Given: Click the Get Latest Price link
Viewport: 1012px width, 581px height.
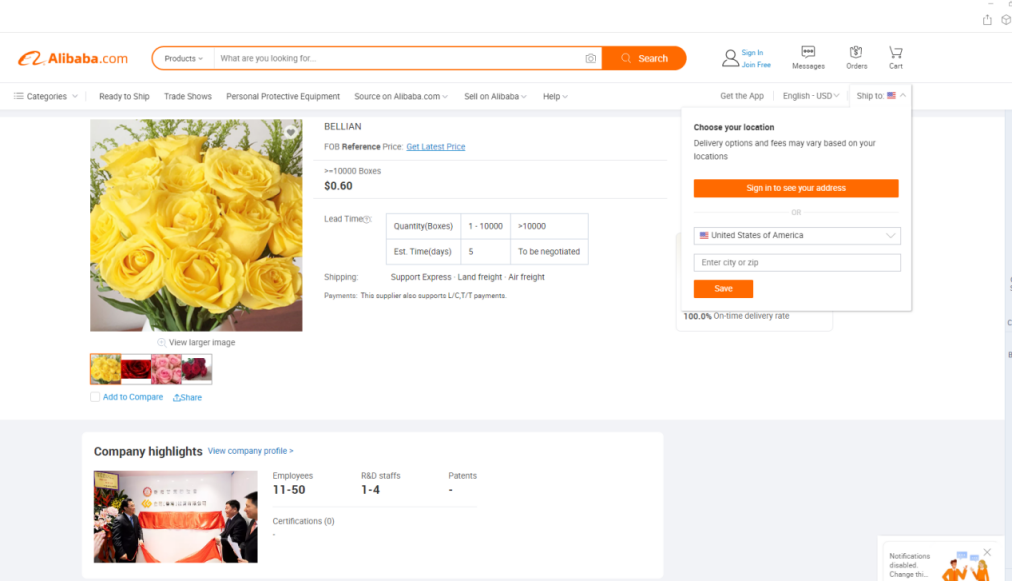Looking at the screenshot, I should [x=435, y=147].
